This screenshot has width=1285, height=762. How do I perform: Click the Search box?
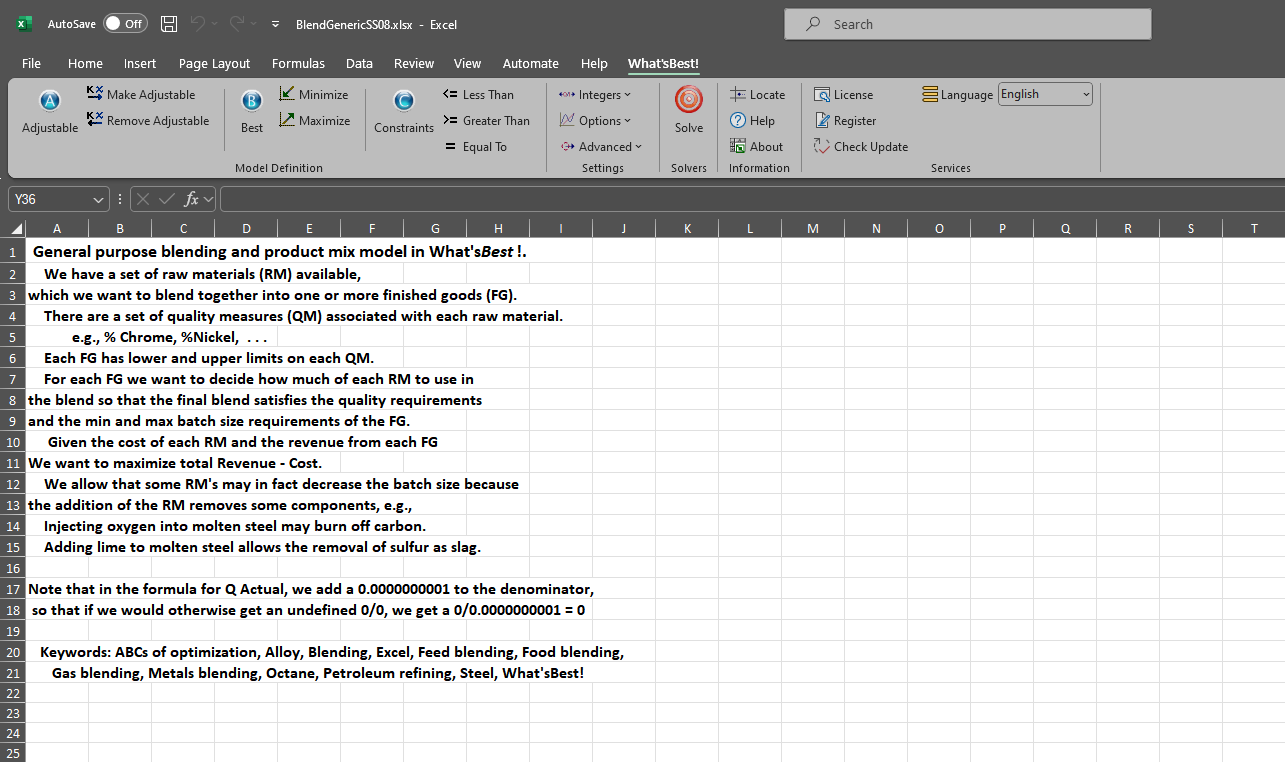(968, 24)
